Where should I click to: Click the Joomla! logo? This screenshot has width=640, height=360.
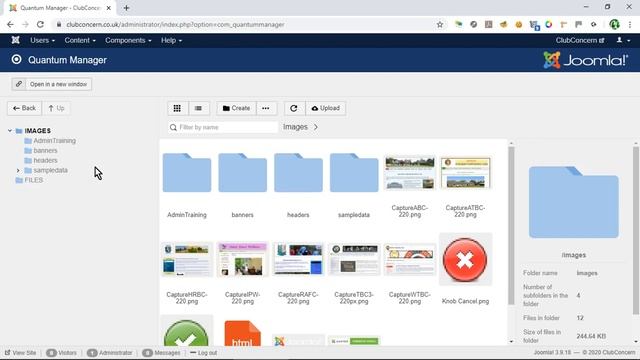(585, 60)
